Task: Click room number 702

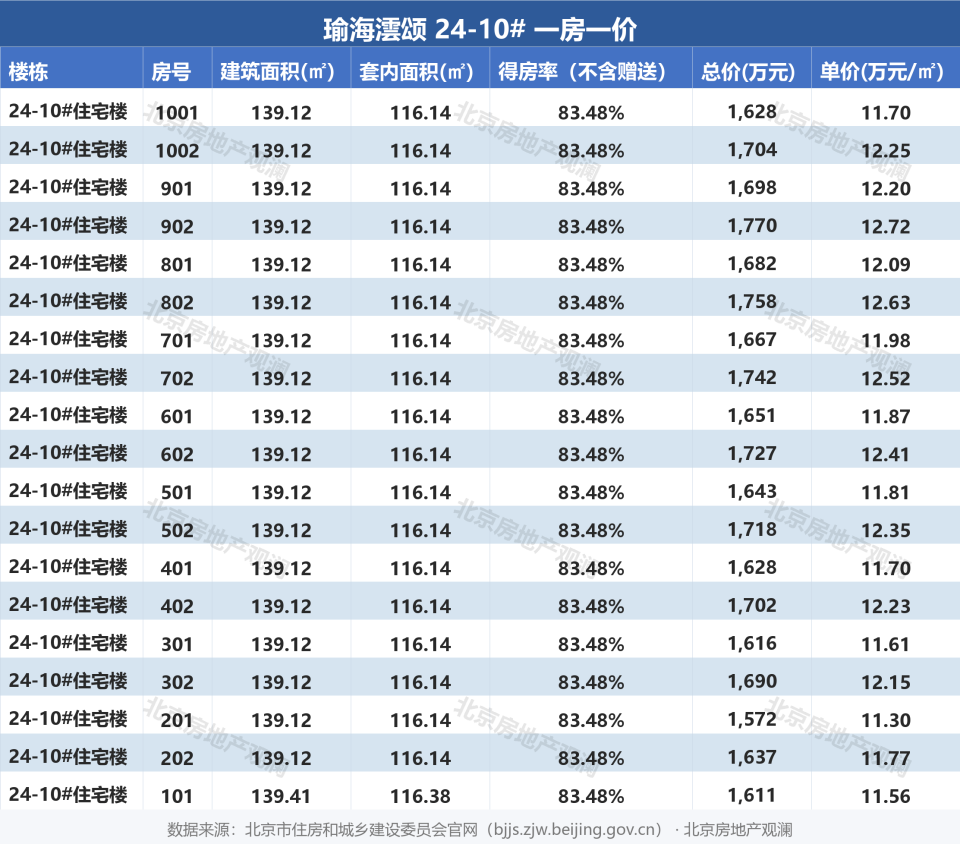Action: pos(177,378)
